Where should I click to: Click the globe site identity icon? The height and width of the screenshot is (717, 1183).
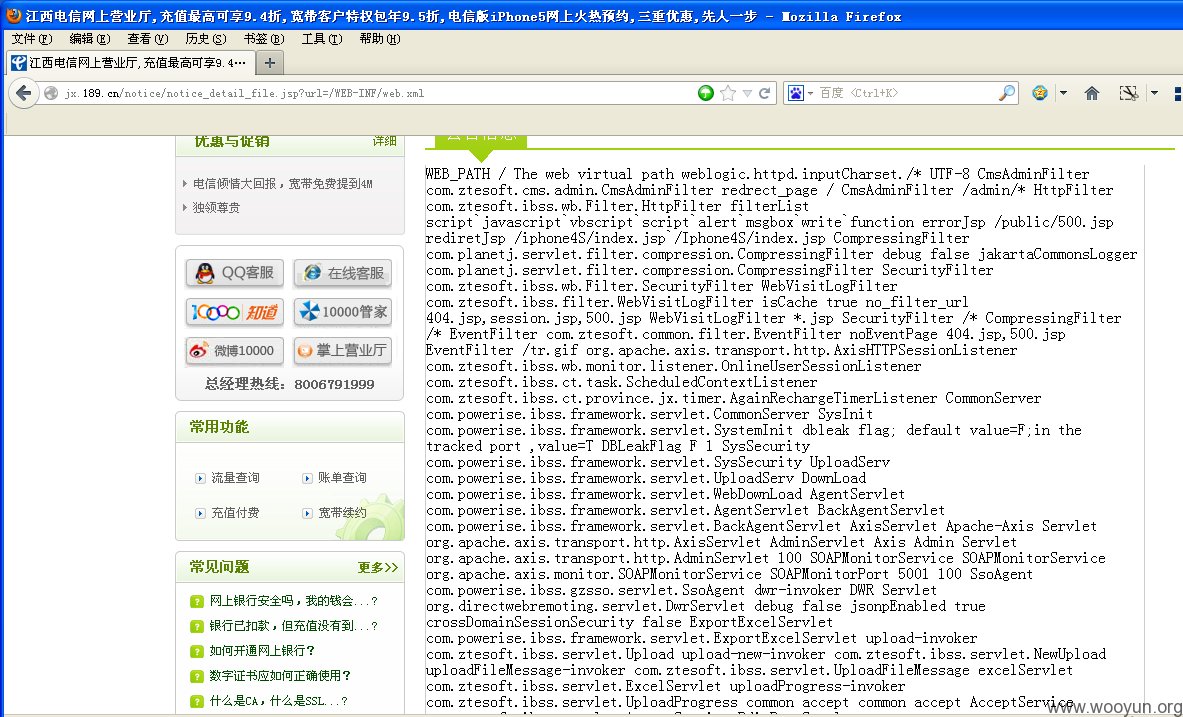coord(51,94)
